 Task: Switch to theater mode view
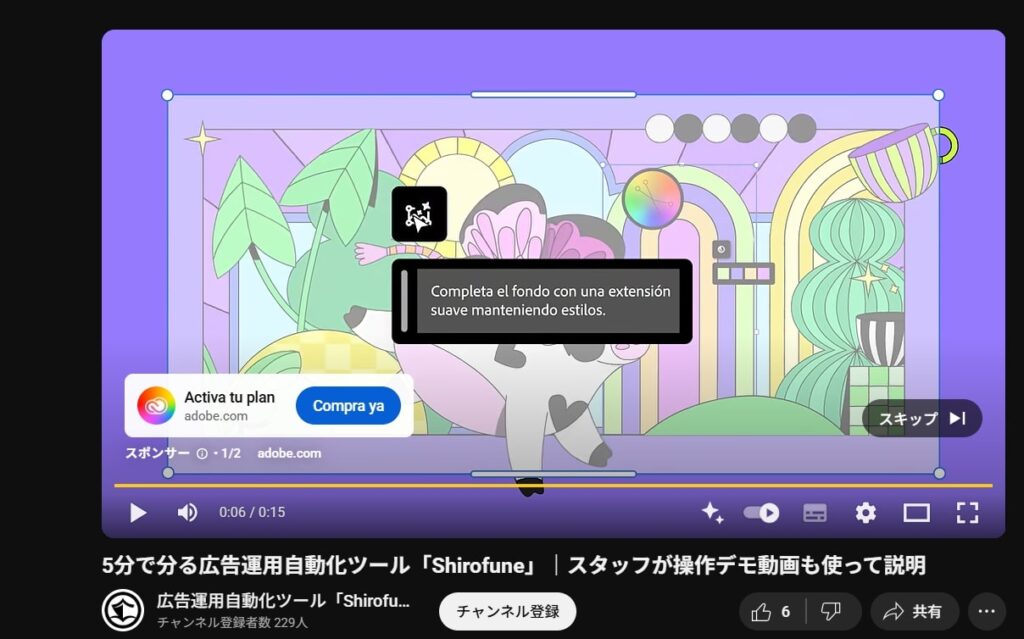tap(916, 513)
